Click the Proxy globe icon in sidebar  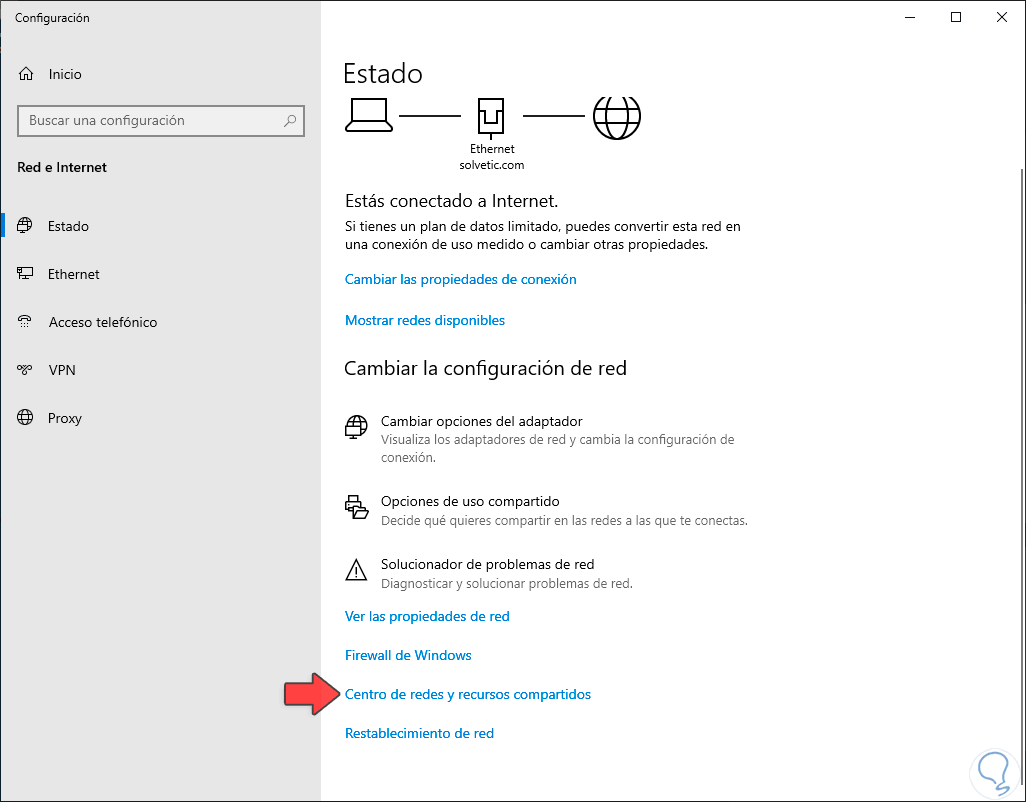(25, 417)
